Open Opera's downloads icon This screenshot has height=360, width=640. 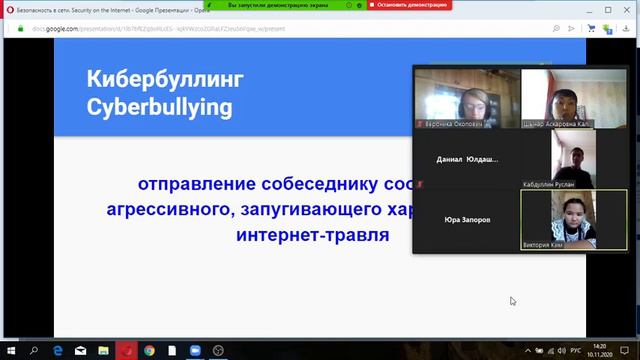click(626, 29)
